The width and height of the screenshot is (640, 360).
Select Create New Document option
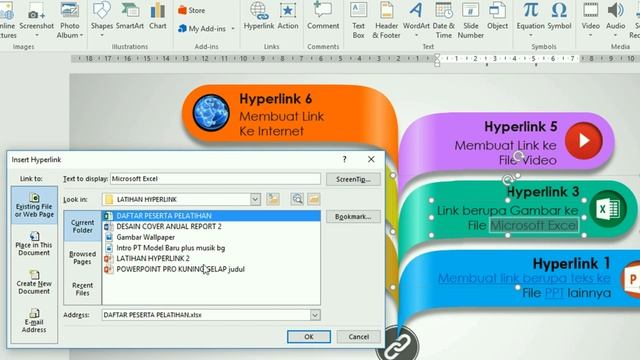tap(34, 282)
